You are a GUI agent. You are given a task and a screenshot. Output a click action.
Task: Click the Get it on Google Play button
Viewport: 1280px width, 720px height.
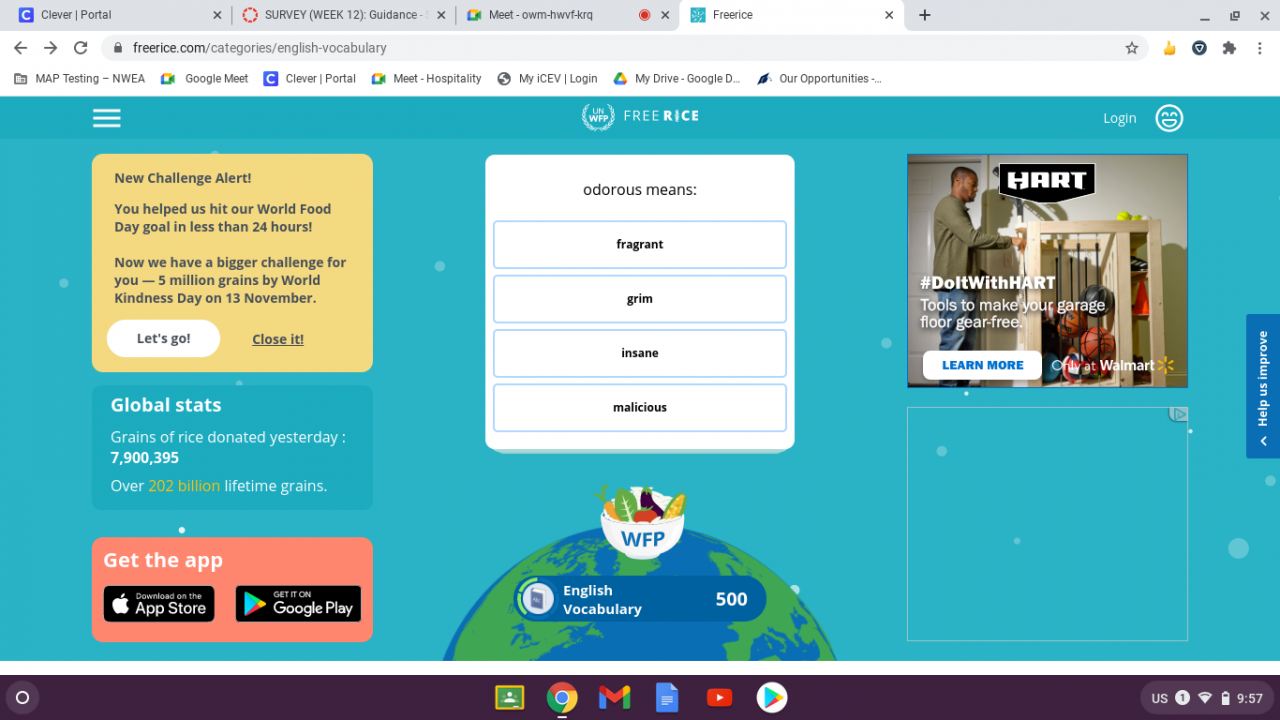298,604
